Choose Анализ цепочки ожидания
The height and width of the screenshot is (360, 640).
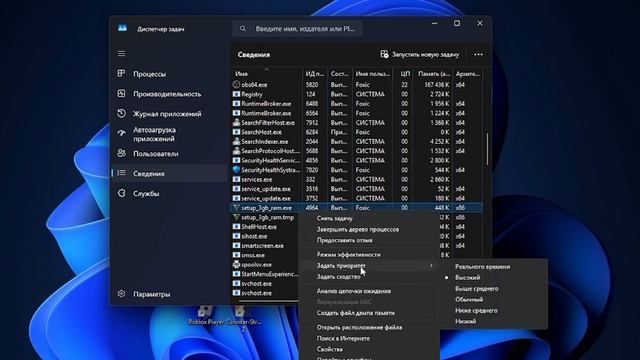click(x=369, y=291)
